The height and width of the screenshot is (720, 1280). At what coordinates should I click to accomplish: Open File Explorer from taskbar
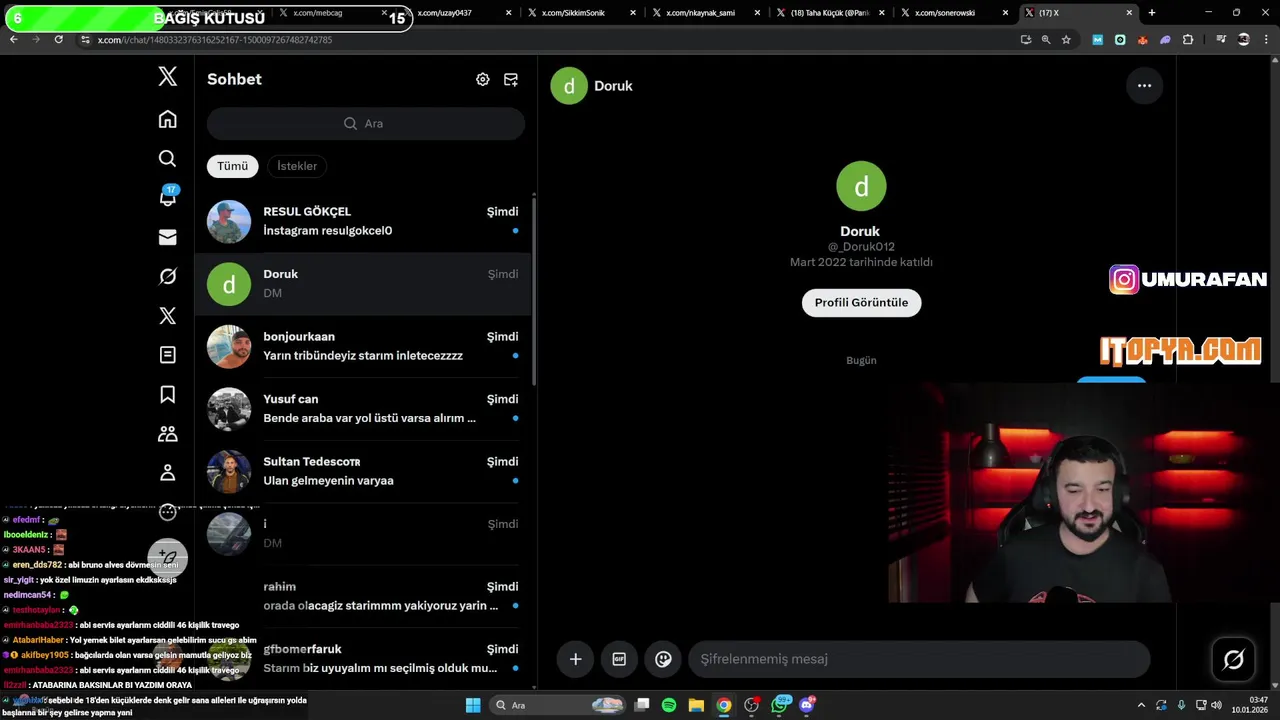tap(696, 705)
